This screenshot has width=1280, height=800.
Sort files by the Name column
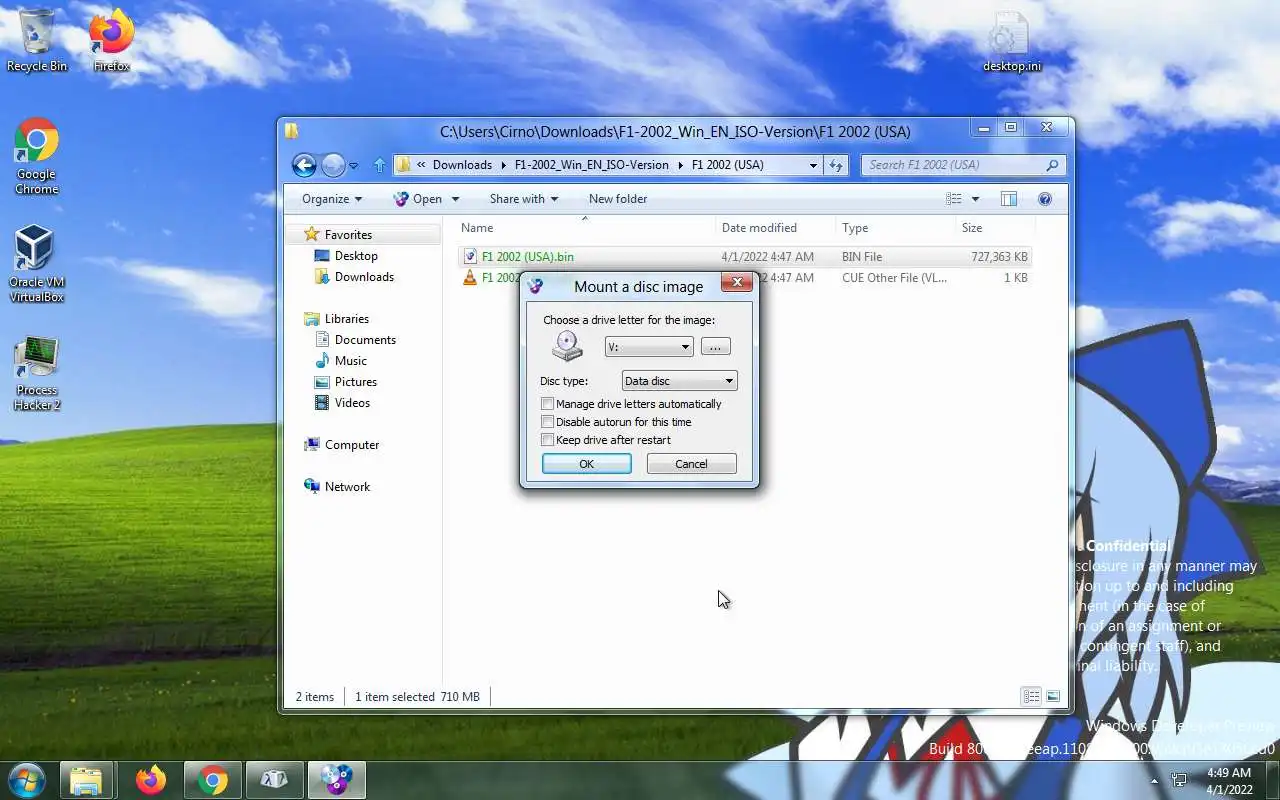[x=585, y=228]
